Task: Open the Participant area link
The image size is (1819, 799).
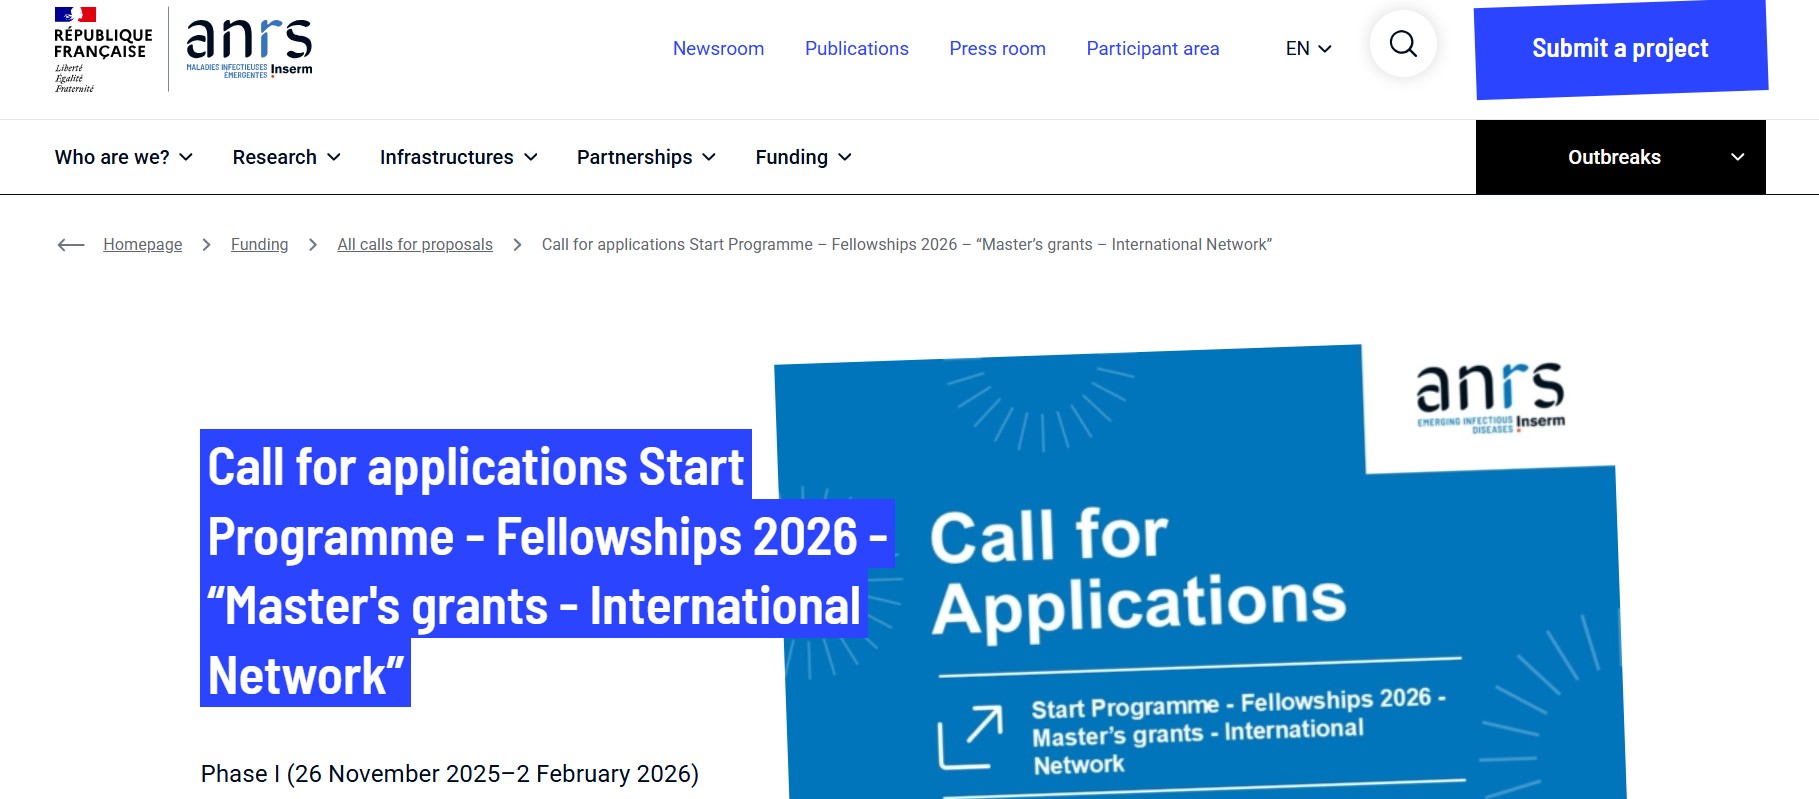Action: 1152,48
